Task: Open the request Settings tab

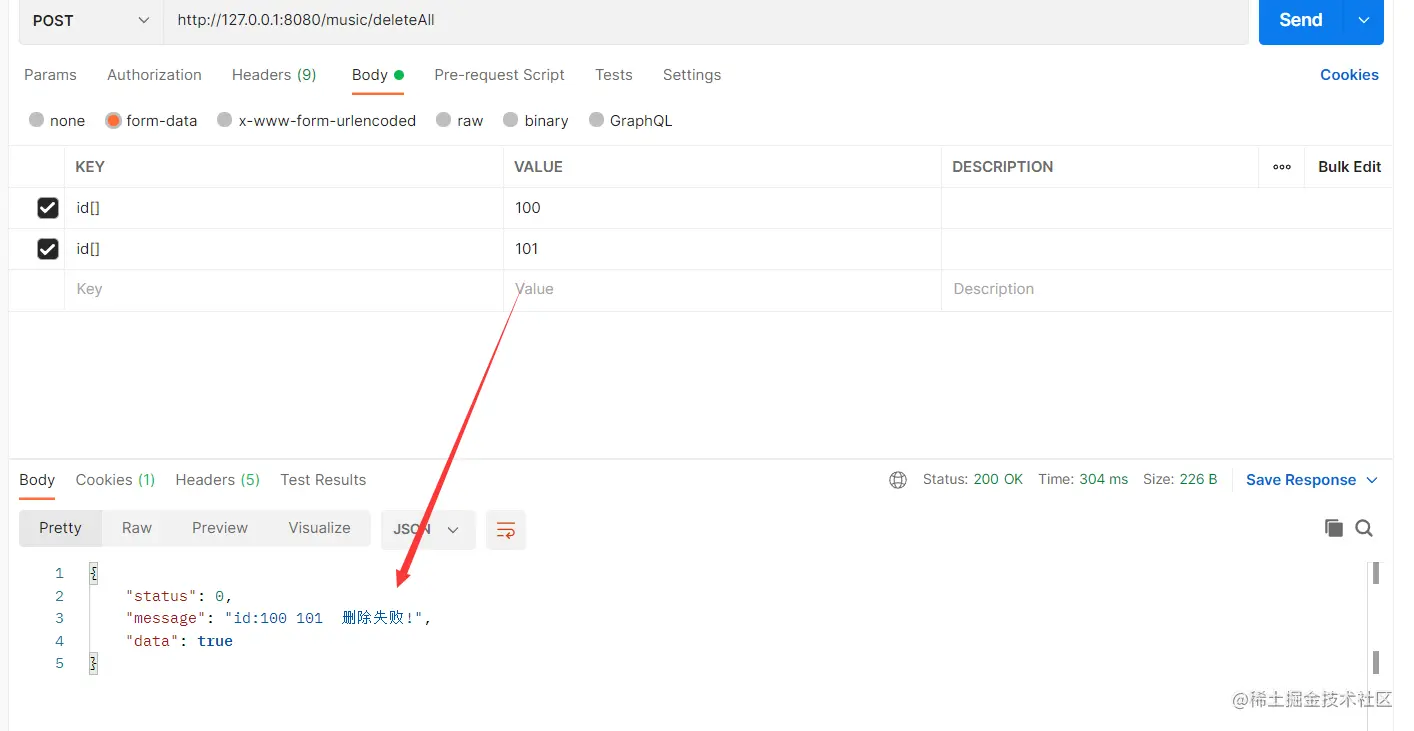Action: click(692, 75)
